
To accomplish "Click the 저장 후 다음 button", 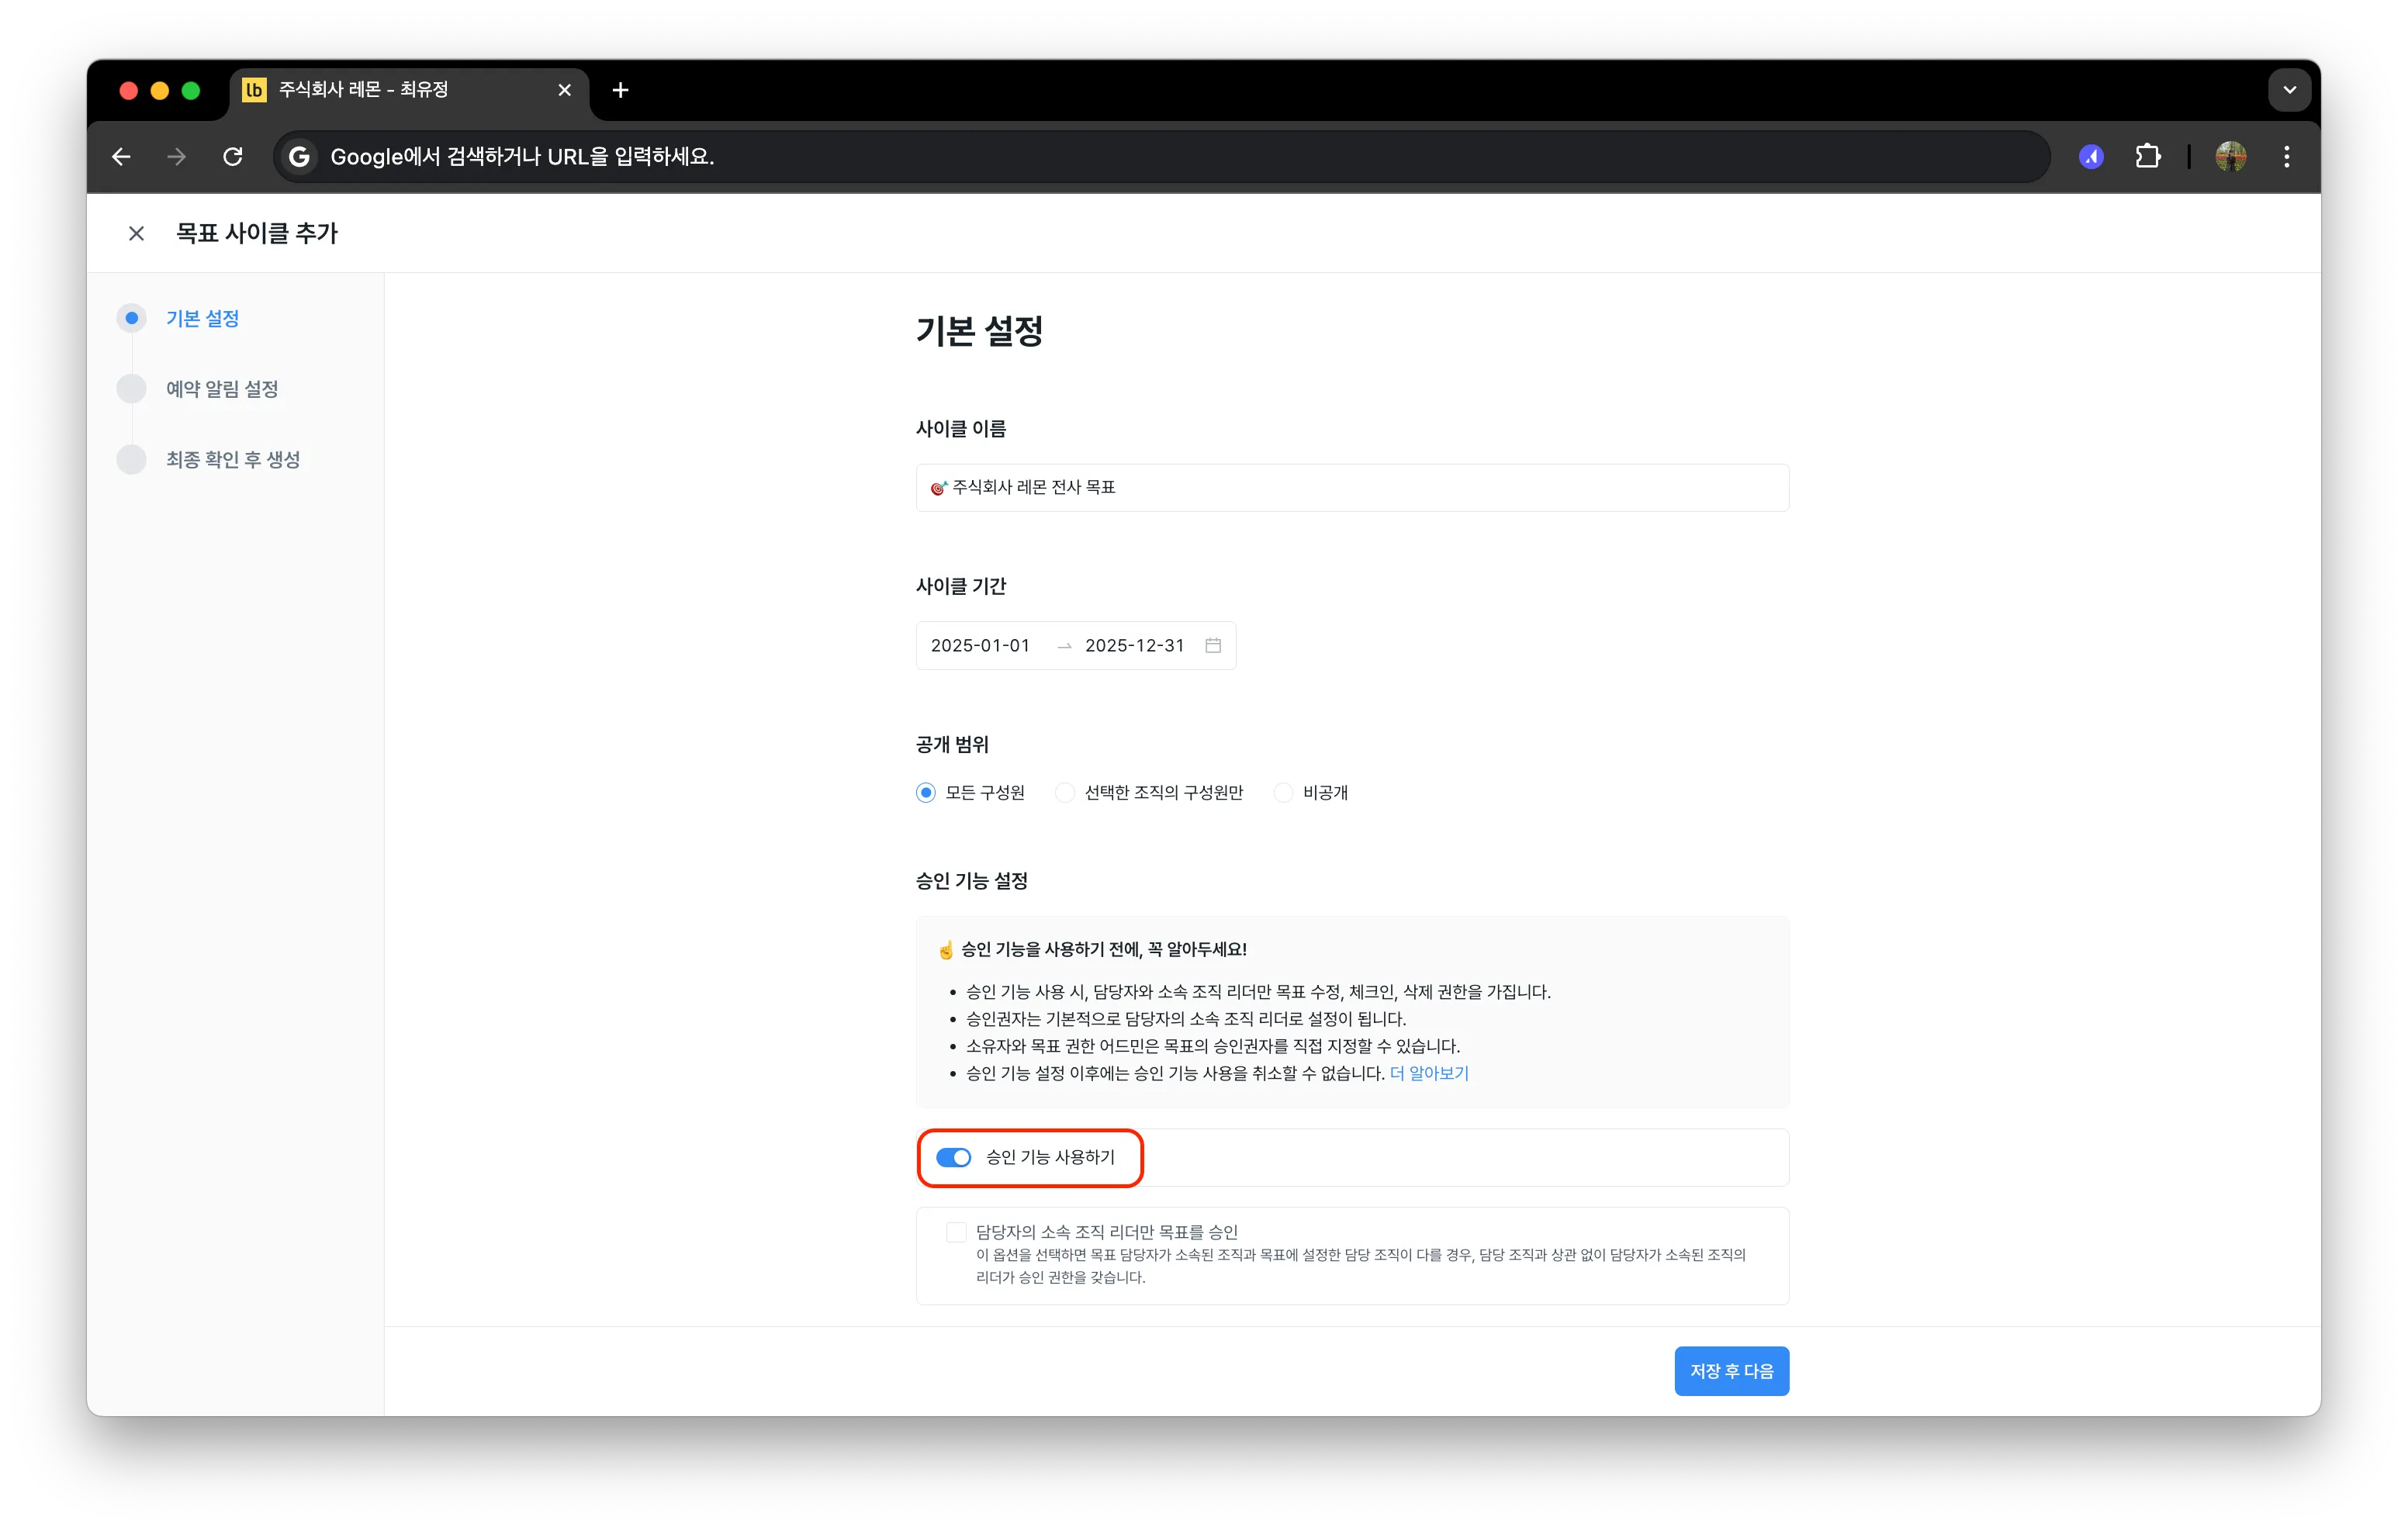I will point(1731,1371).
